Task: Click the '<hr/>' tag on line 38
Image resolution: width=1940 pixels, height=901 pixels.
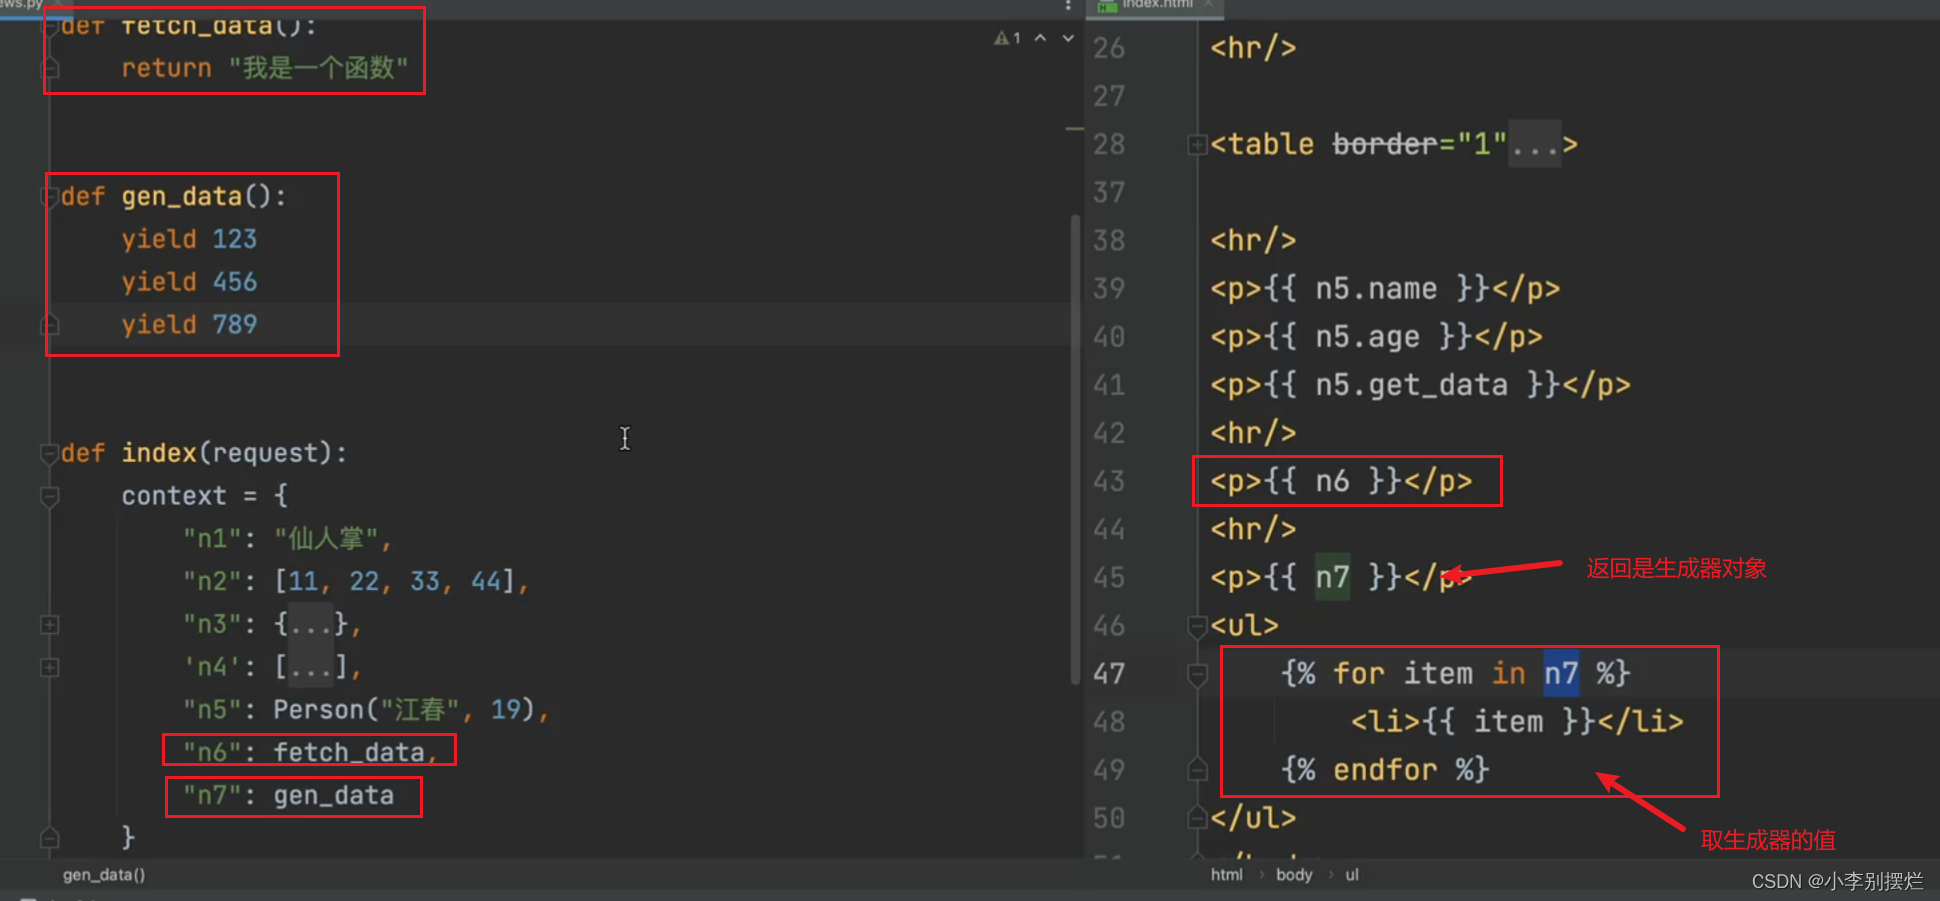Action: (1253, 241)
